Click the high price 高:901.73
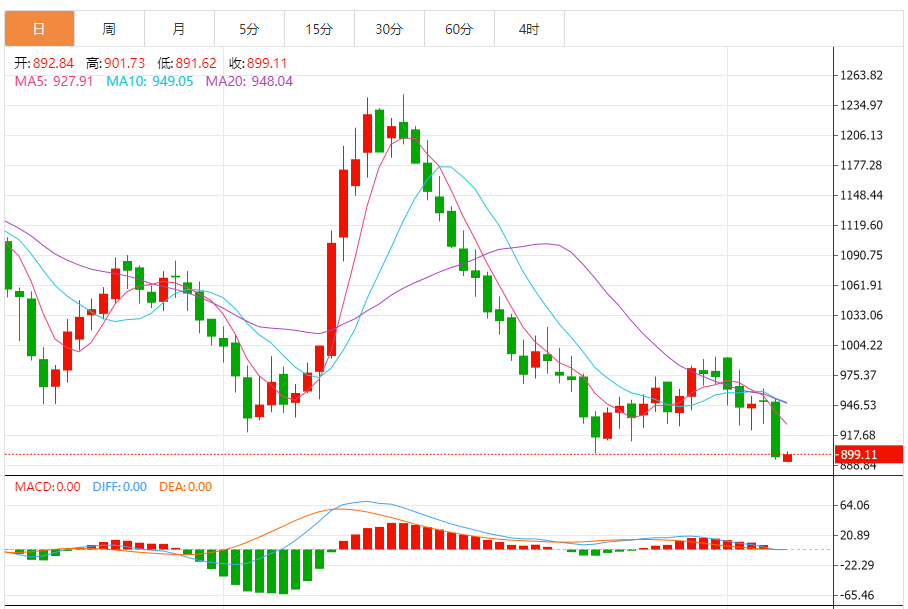908x609 pixels. tap(116, 63)
